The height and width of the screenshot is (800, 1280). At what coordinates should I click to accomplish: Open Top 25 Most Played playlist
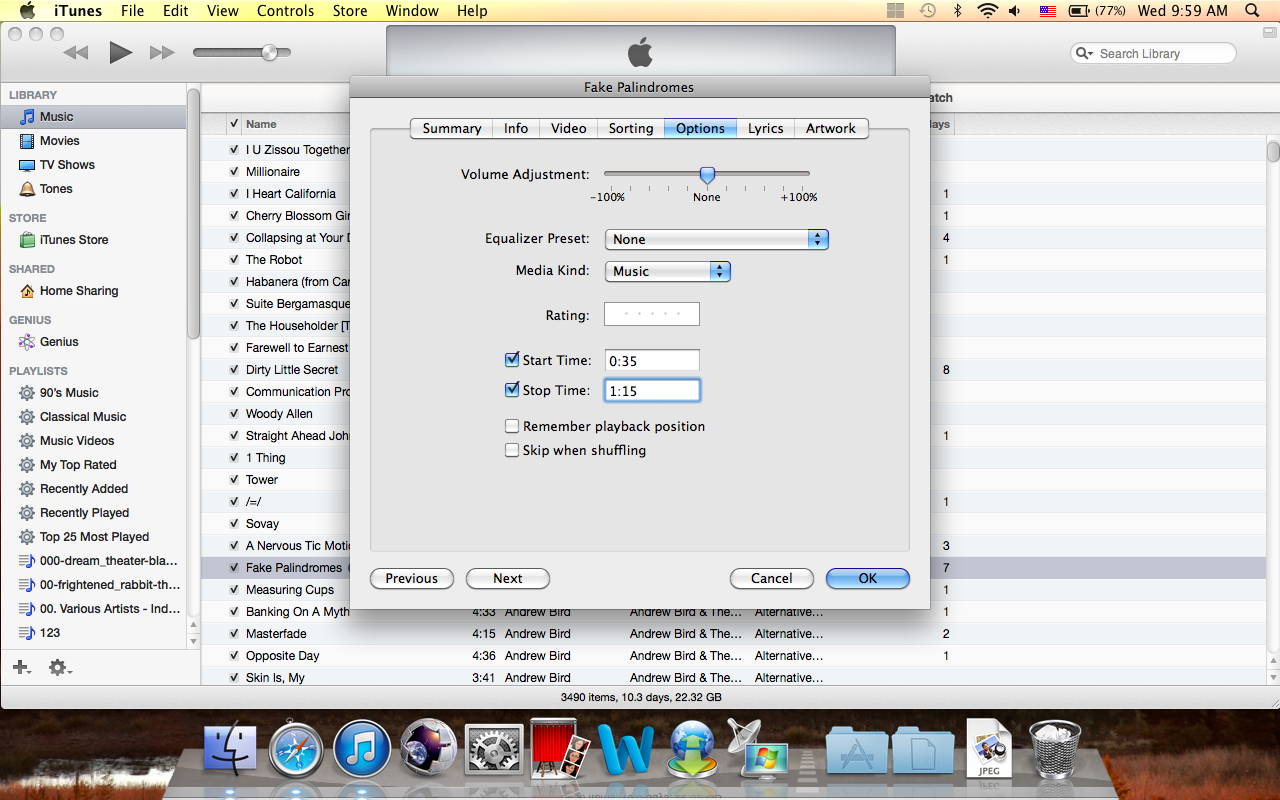(93, 537)
